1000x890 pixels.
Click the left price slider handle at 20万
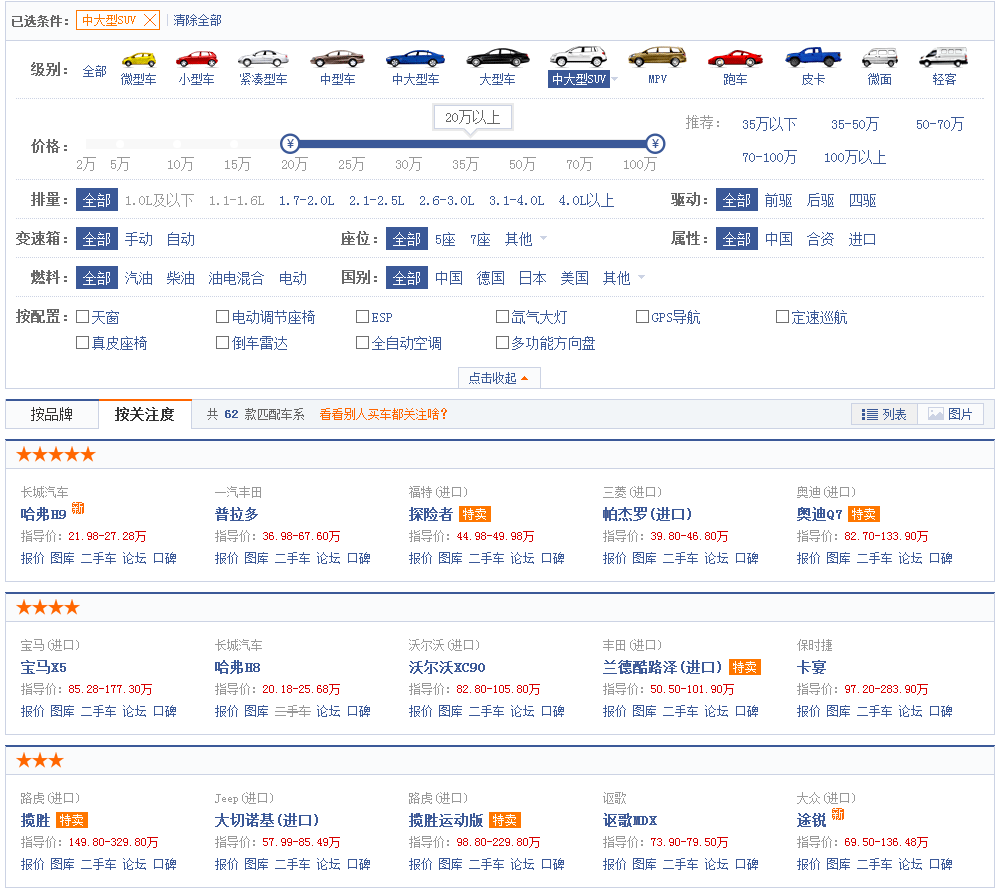coord(290,143)
